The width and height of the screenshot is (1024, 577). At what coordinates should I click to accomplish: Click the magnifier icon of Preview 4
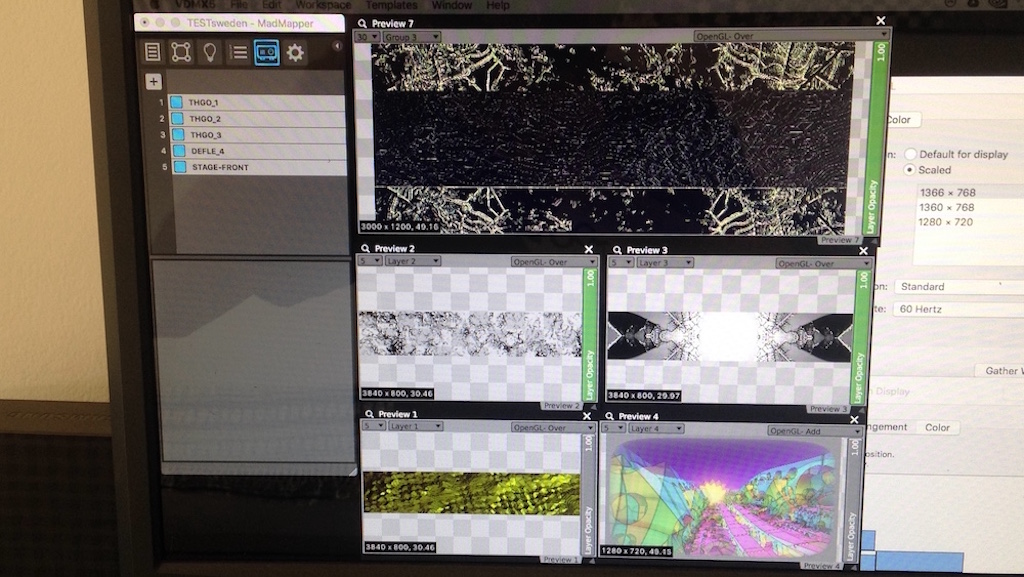point(609,416)
